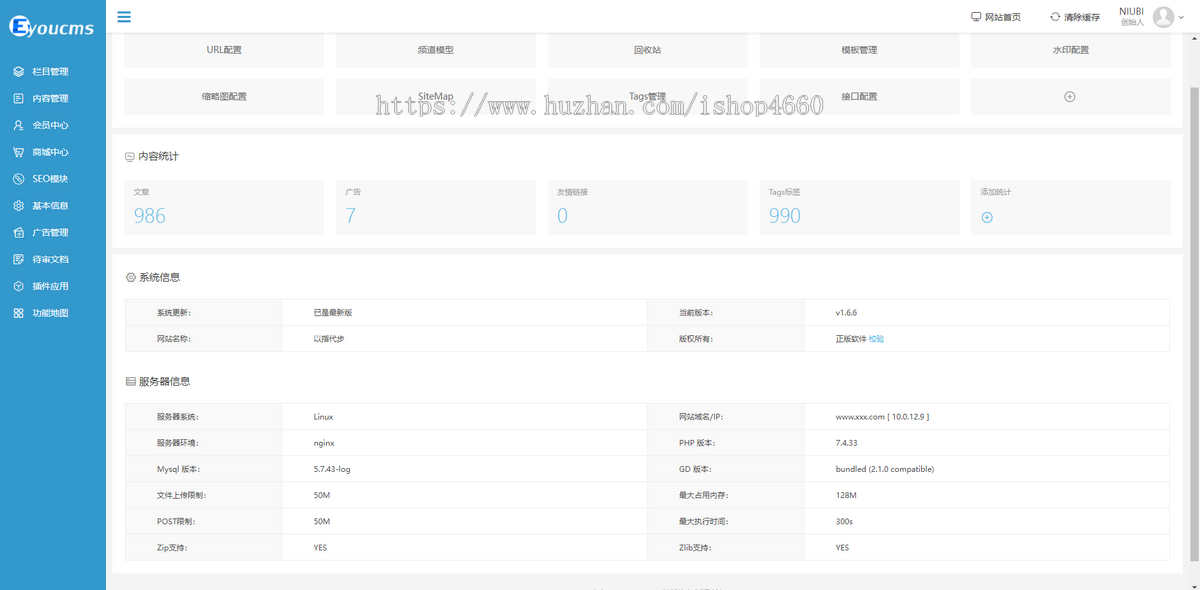Click the user avatar image
1200x590 pixels.
tap(1163, 16)
